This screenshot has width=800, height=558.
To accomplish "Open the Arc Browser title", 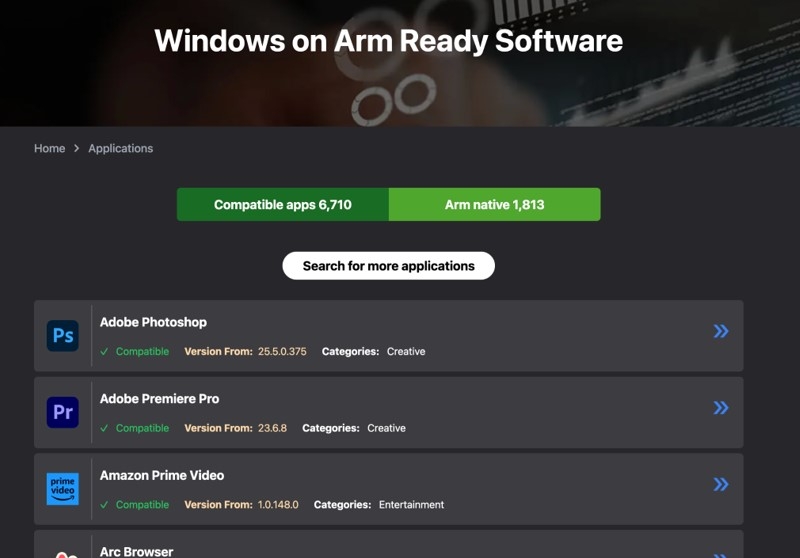I will coord(136,552).
